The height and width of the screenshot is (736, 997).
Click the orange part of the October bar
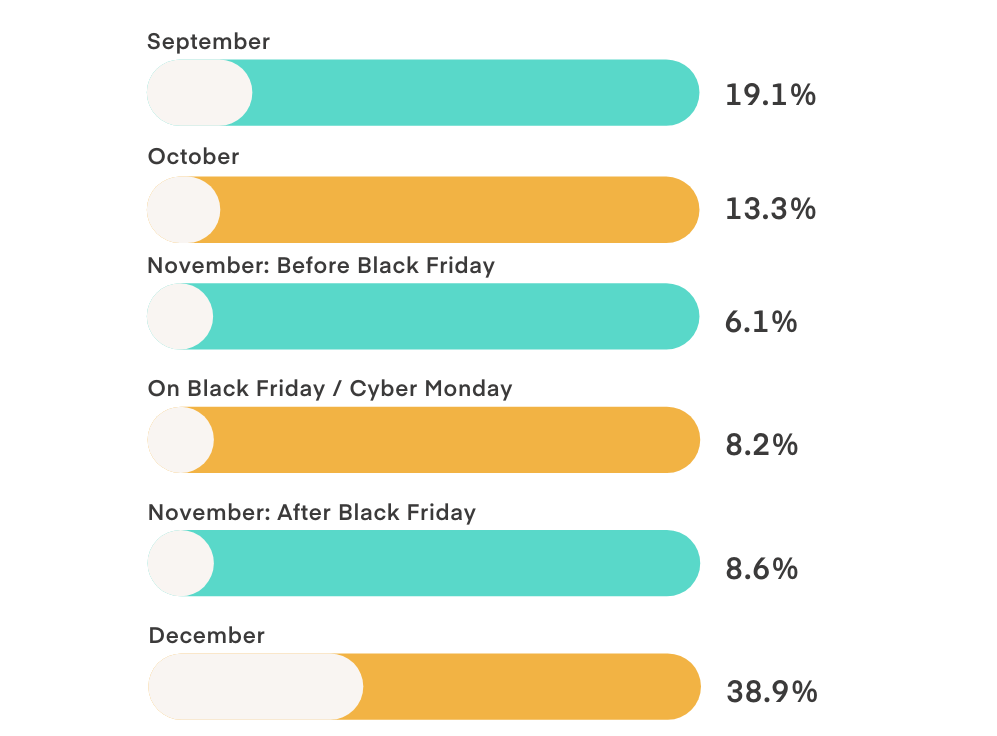[458, 210]
